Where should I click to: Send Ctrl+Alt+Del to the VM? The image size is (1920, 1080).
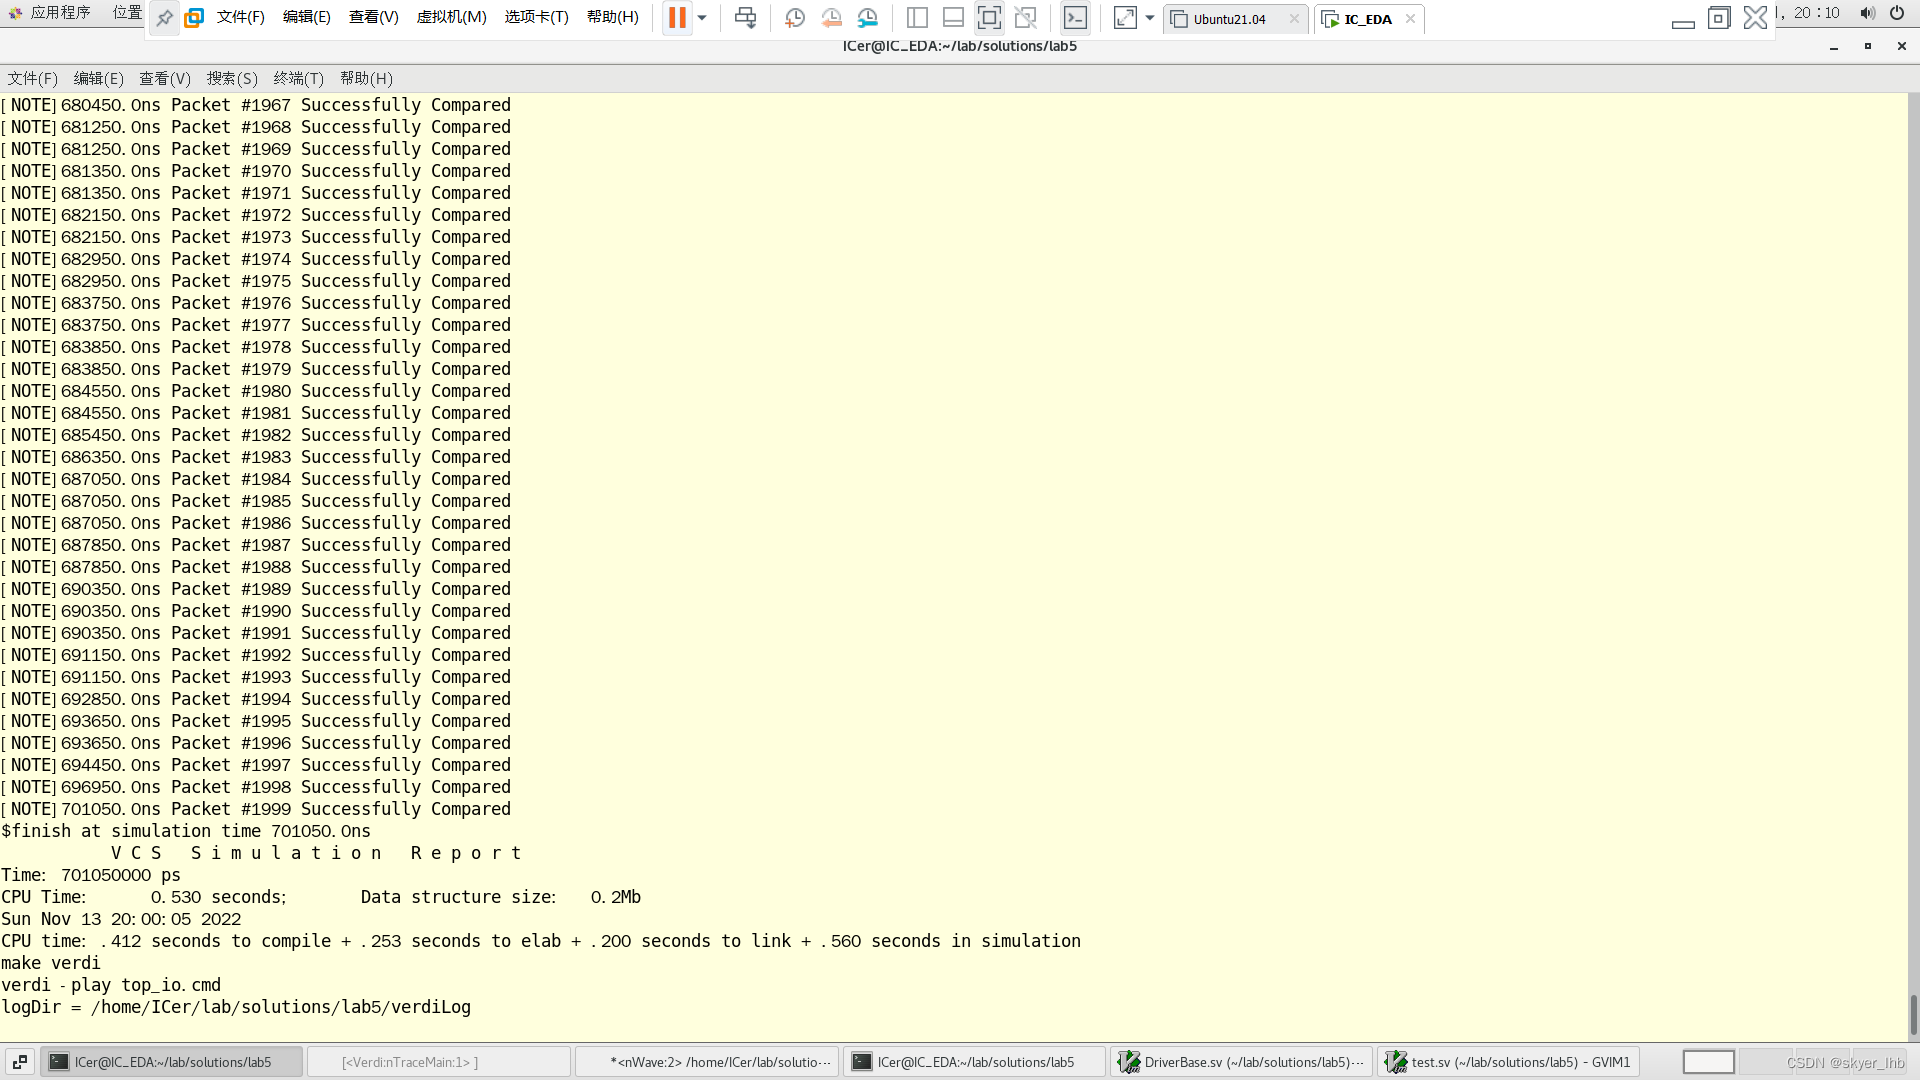[745, 18]
